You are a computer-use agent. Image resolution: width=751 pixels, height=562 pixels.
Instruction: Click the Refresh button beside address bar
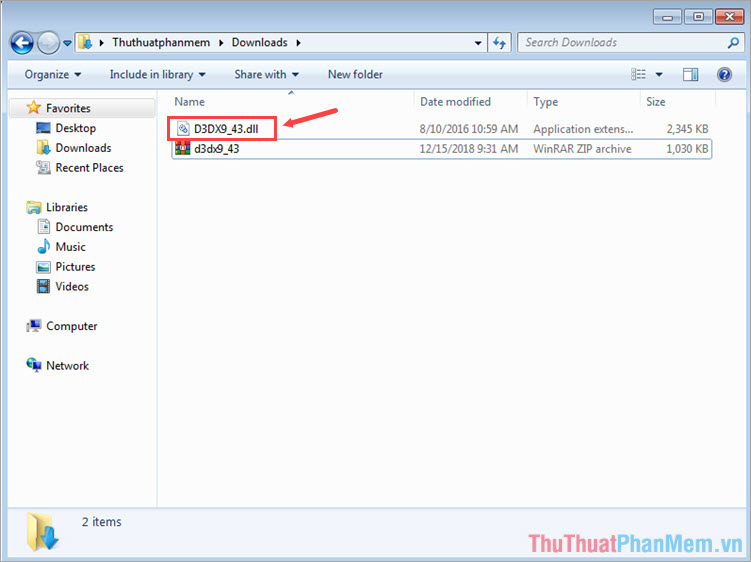(x=499, y=43)
